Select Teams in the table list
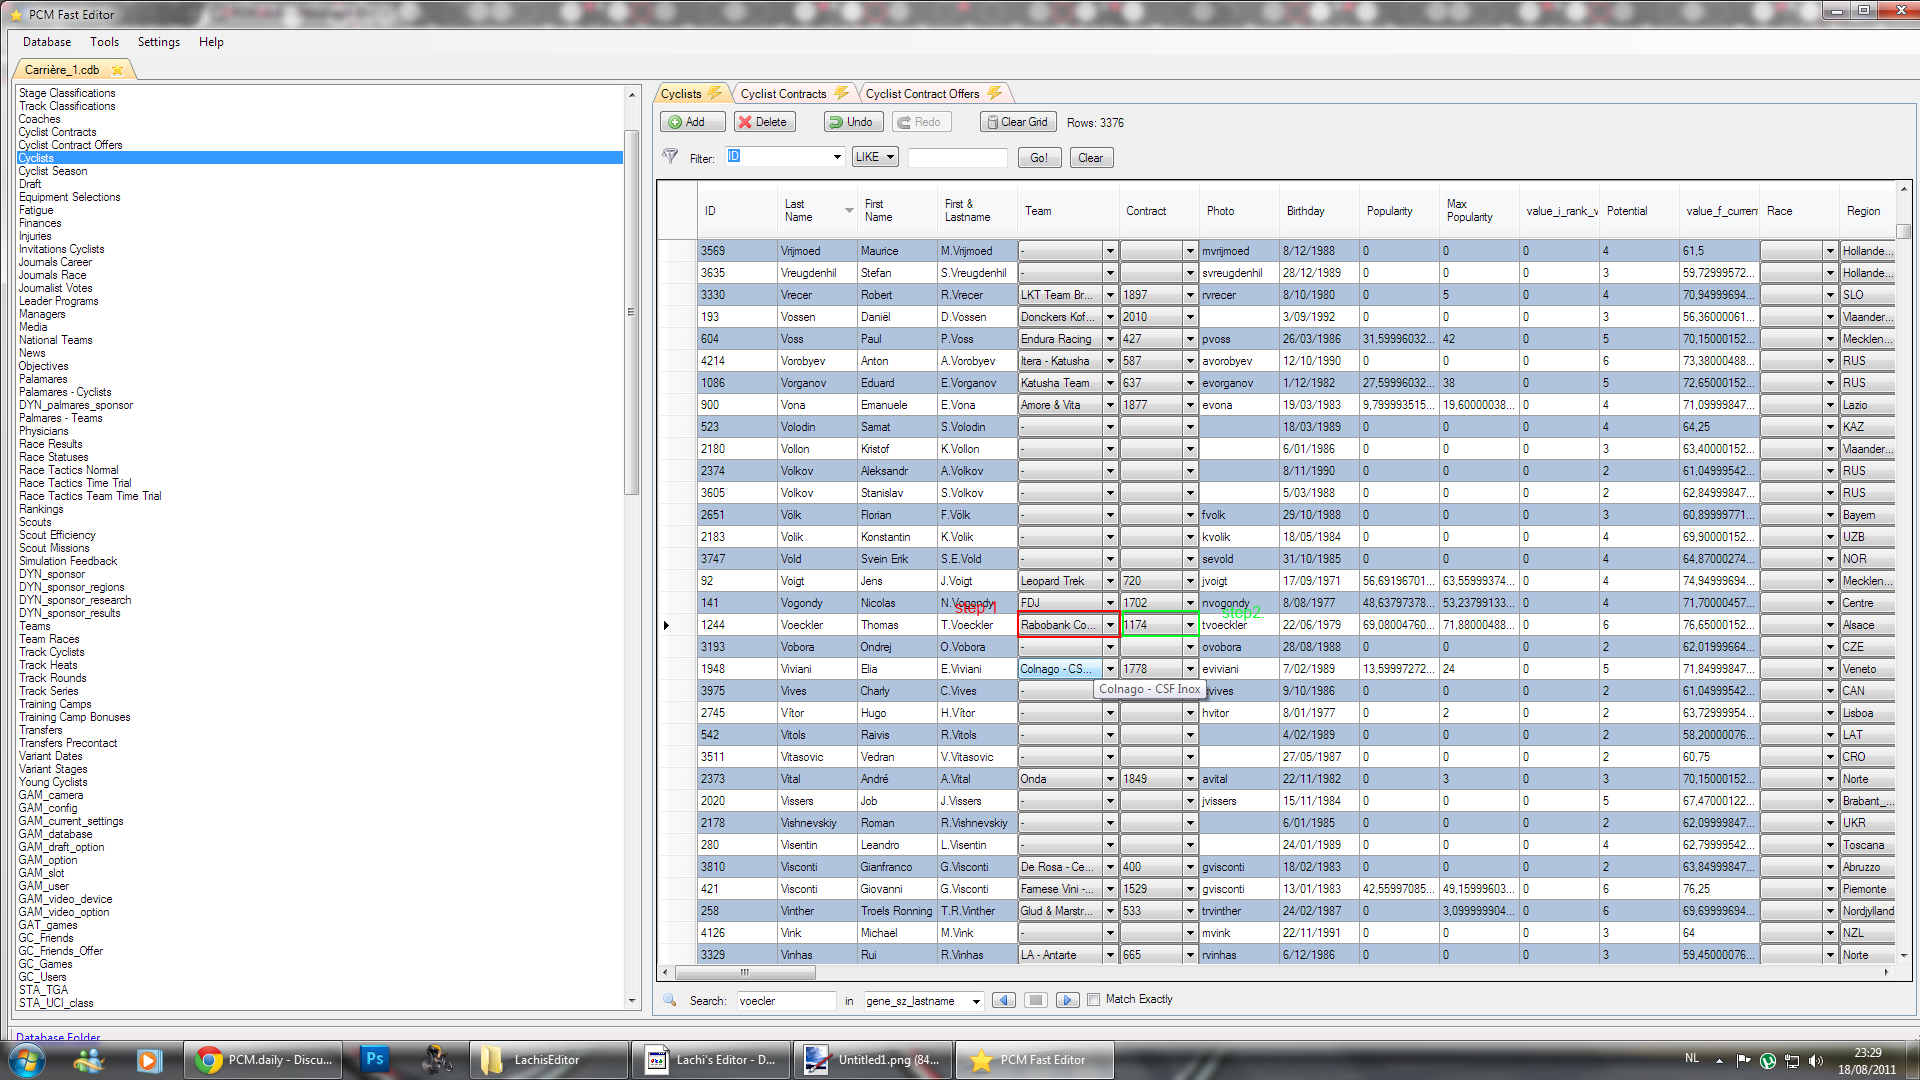This screenshot has height=1080, width=1920. click(35, 626)
